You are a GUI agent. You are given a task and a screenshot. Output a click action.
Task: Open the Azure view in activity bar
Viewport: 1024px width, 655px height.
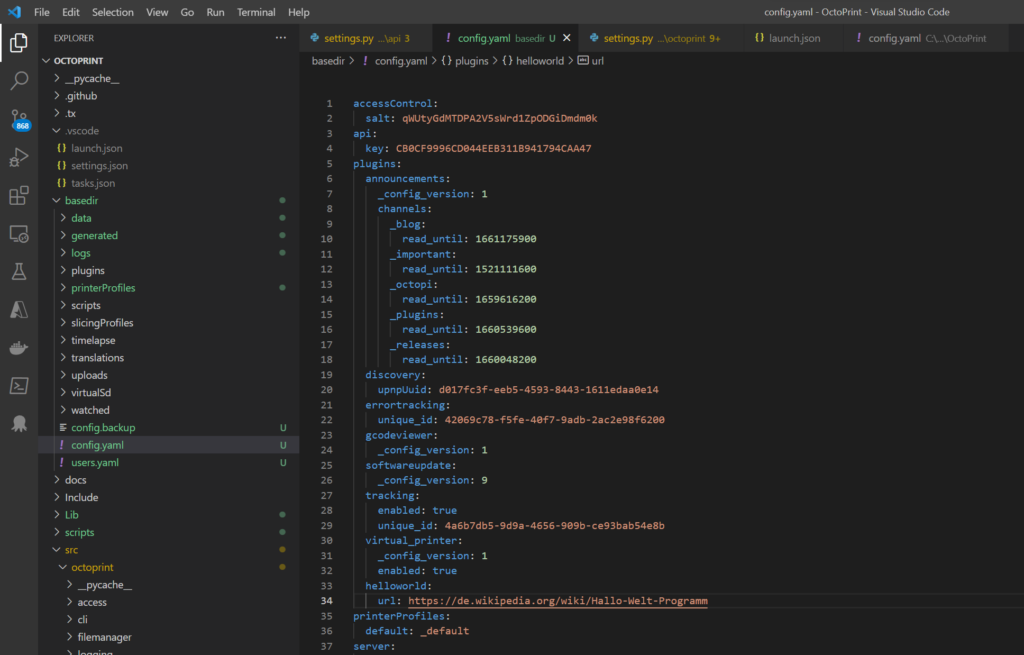click(x=19, y=310)
